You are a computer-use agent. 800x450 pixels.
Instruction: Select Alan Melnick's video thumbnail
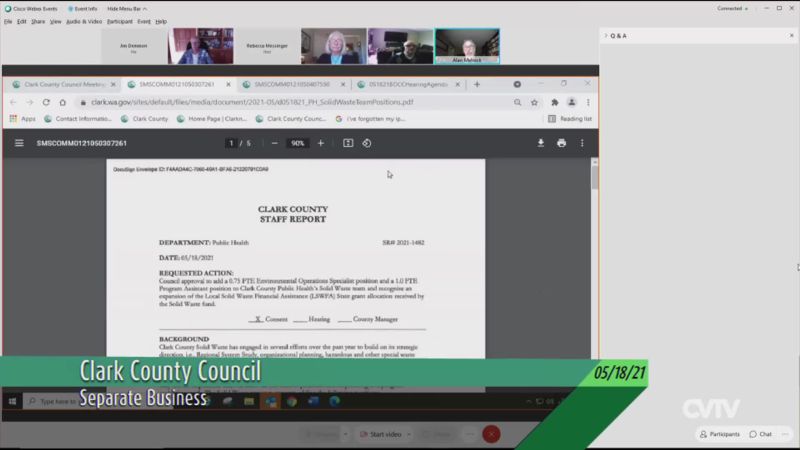pyautogui.click(x=466, y=46)
